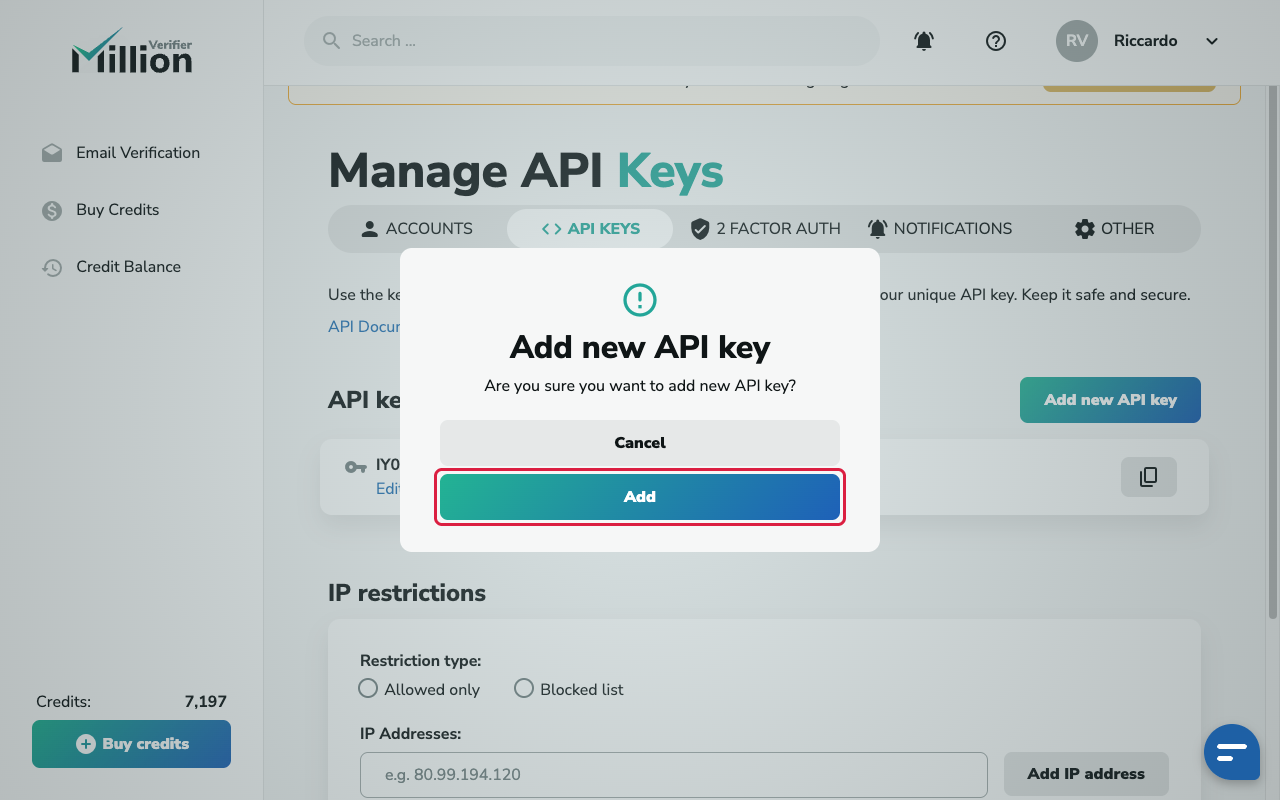Click the RV user avatar
Viewport: 1280px width, 800px height.
[x=1077, y=41]
